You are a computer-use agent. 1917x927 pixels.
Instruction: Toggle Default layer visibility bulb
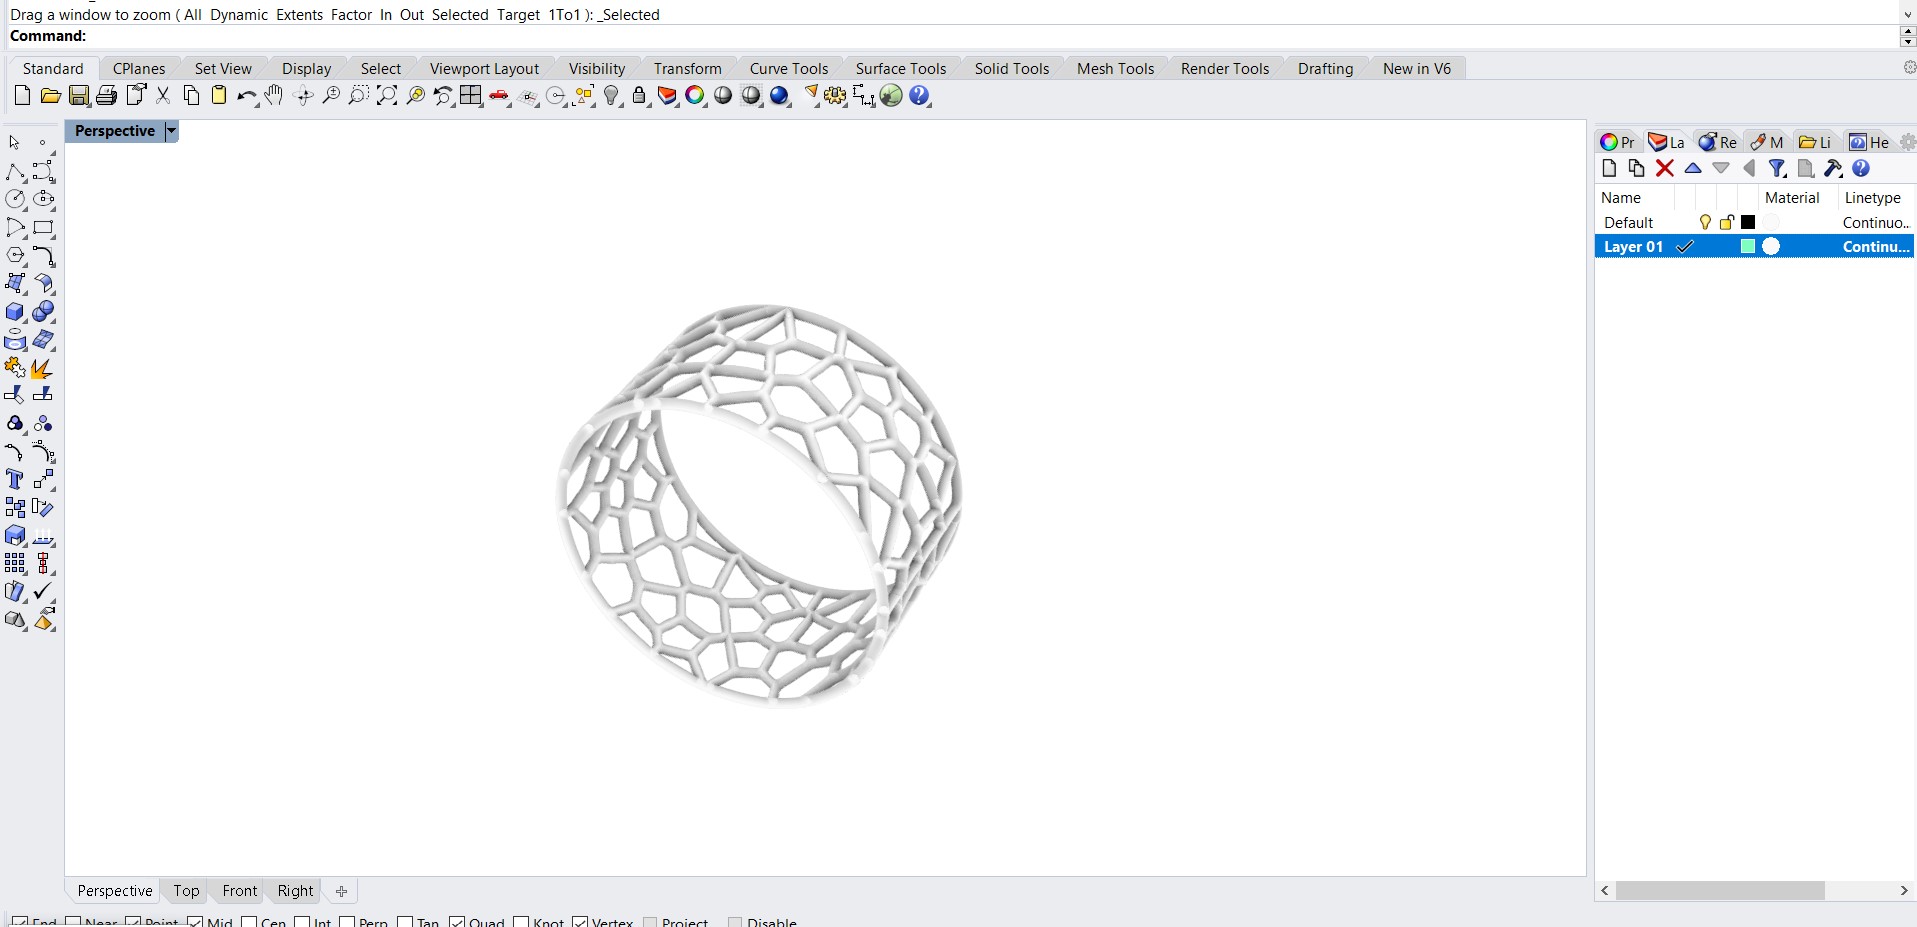pyautogui.click(x=1705, y=222)
